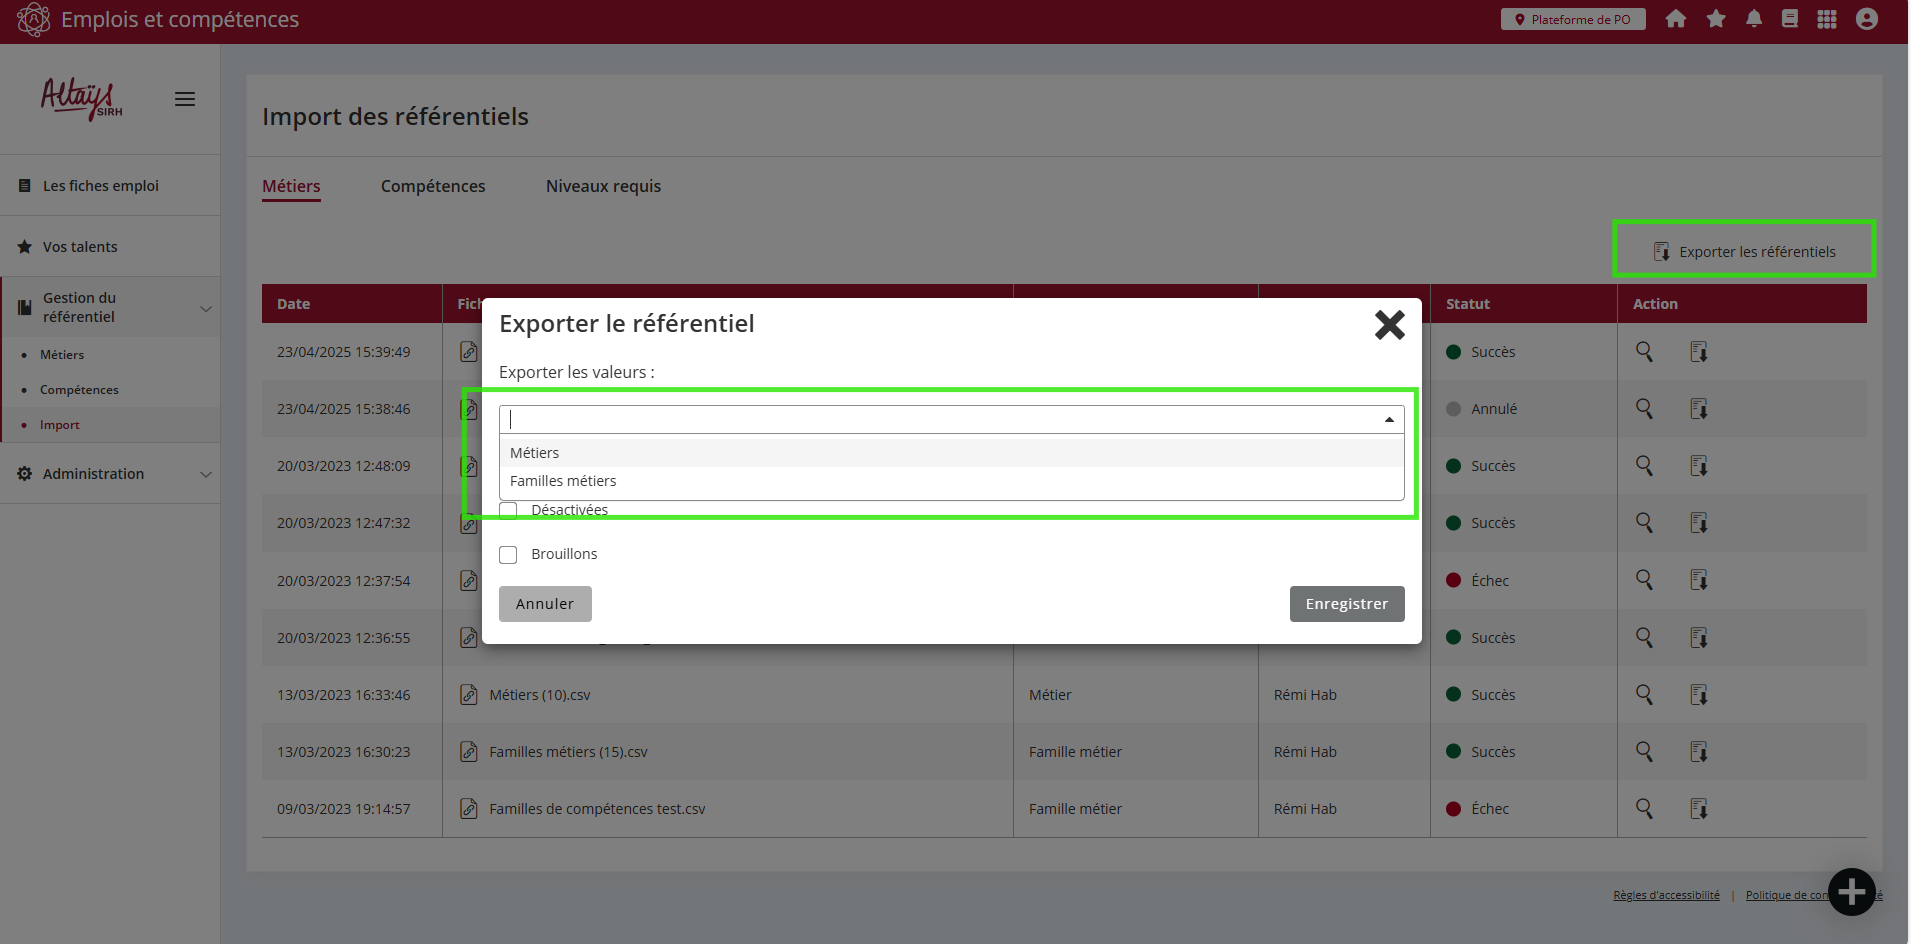Close the Exporter le référentiel dialog

coord(1389,325)
